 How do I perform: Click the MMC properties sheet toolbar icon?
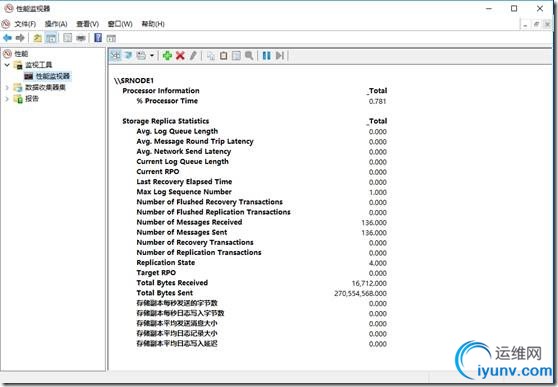67,38
